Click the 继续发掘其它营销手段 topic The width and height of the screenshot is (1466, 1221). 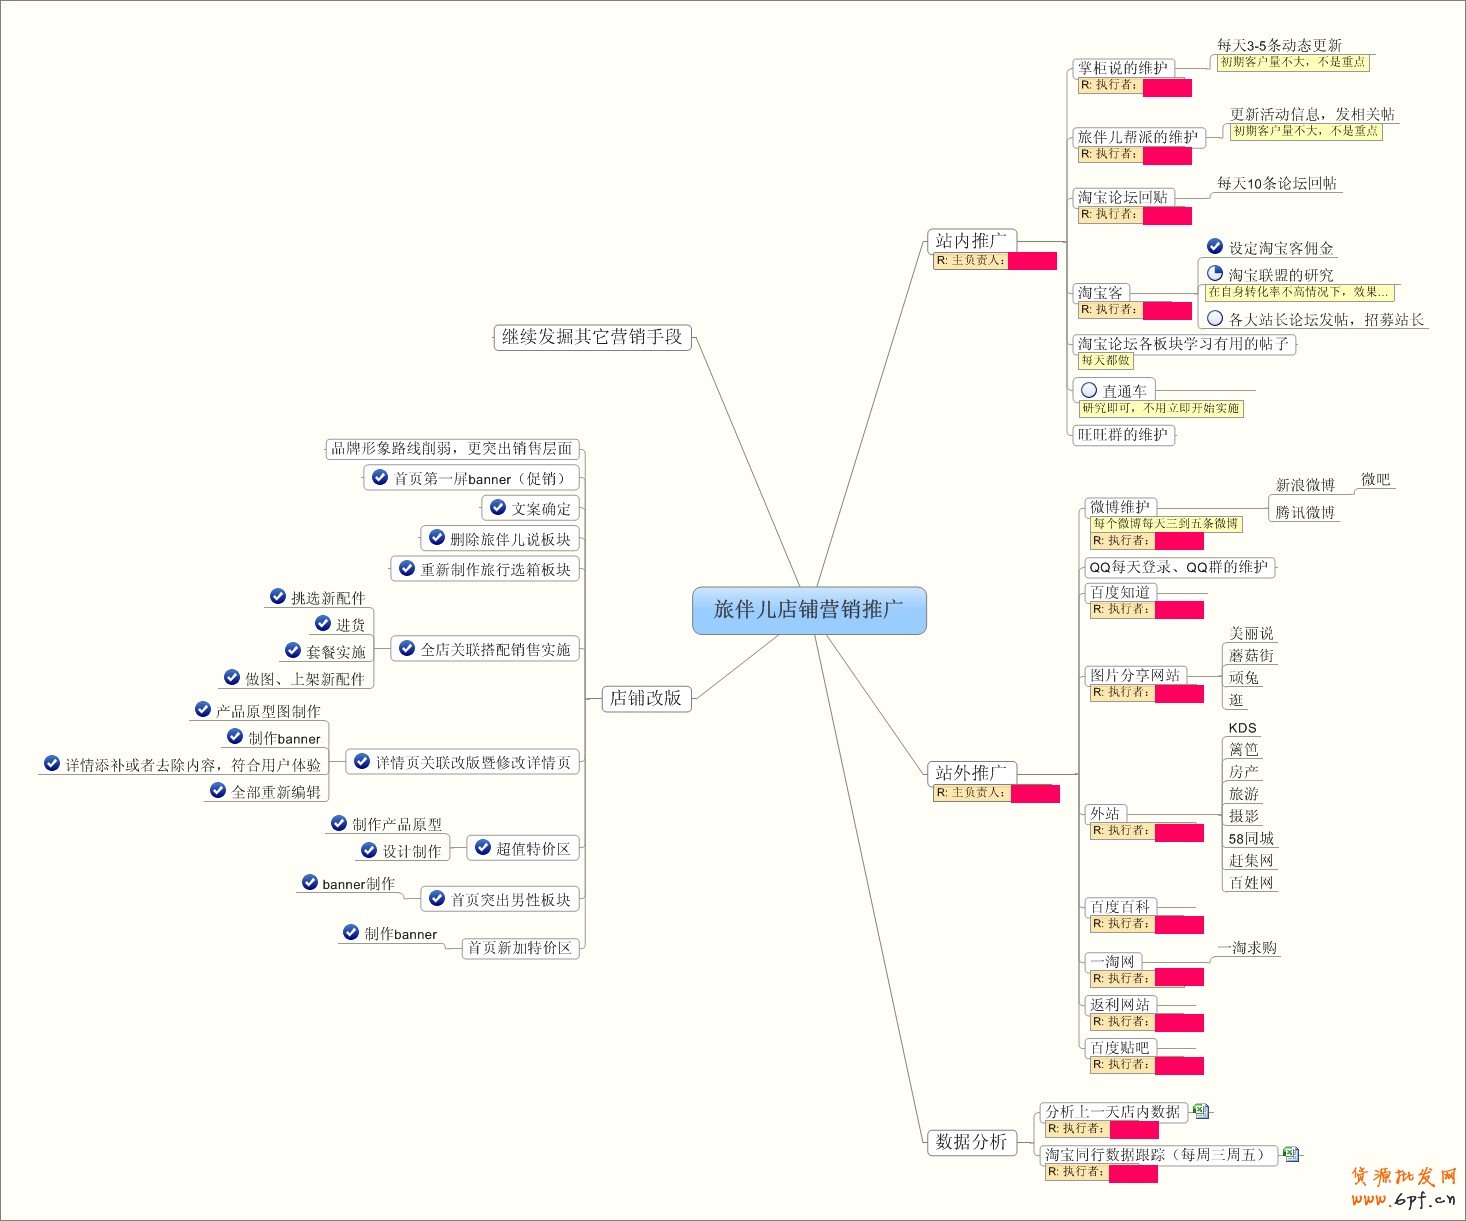[x=592, y=337]
